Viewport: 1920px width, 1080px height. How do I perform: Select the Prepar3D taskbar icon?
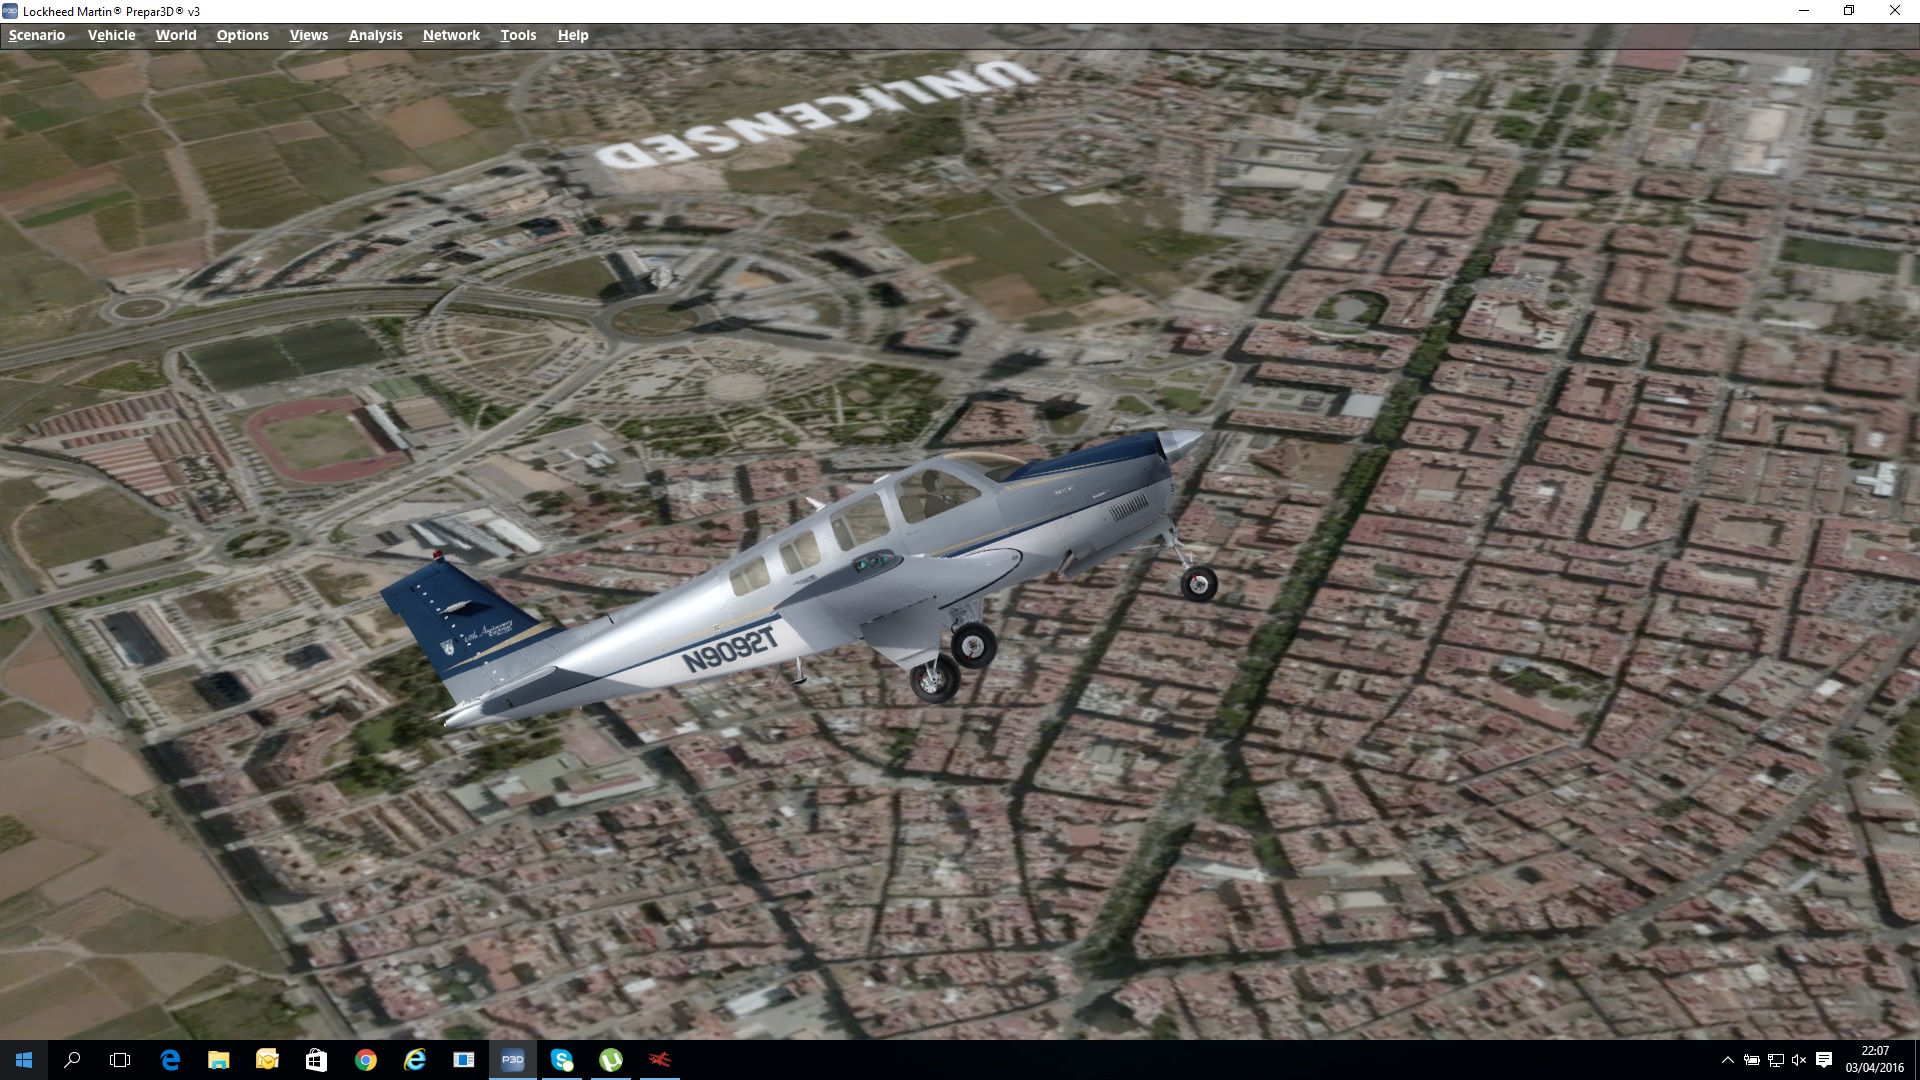point(512,1060)
